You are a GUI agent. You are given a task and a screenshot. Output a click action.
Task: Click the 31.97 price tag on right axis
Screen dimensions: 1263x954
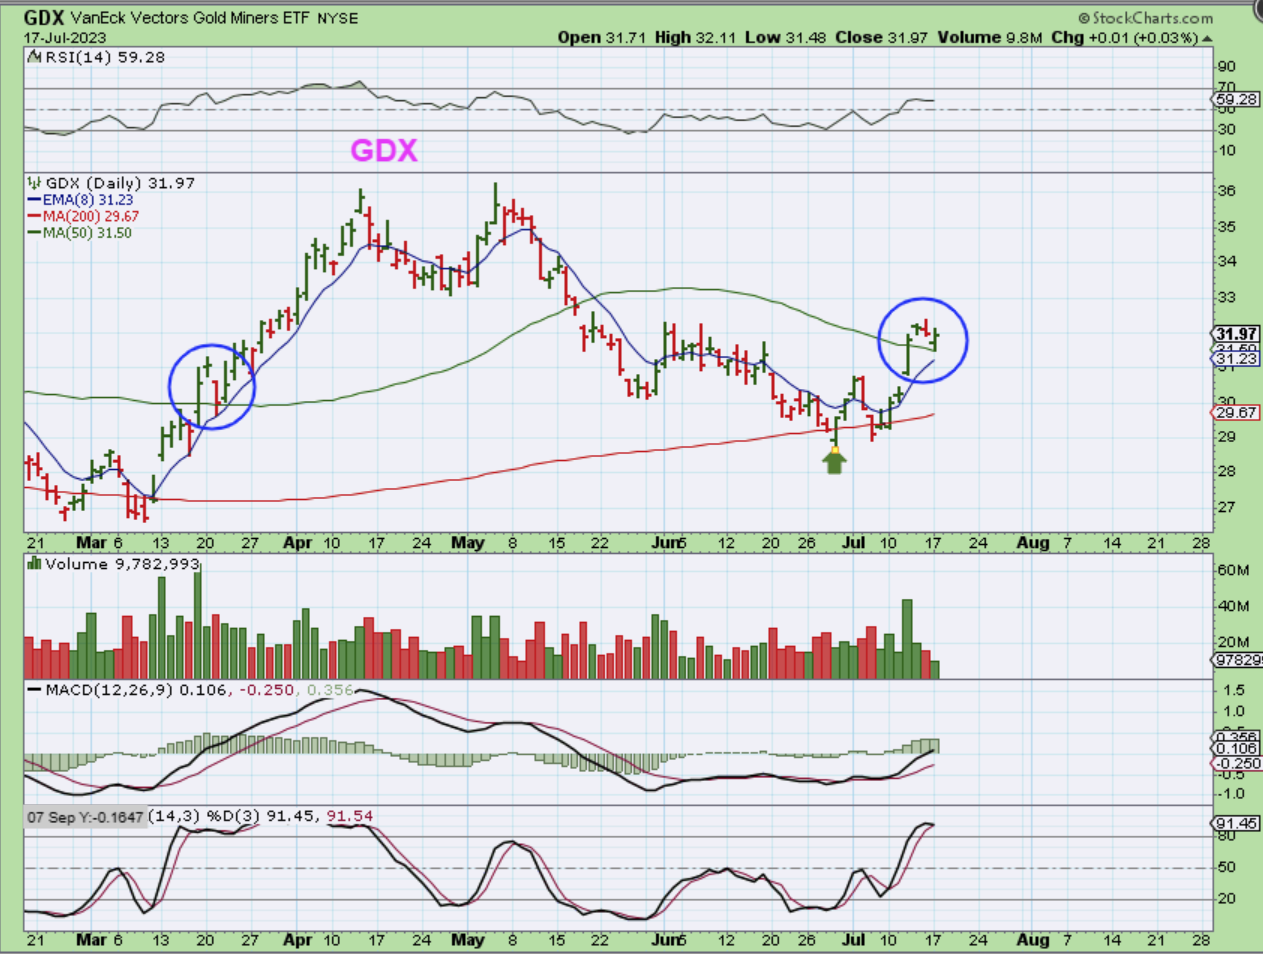pyautogui.click(x=1236, y=334)
